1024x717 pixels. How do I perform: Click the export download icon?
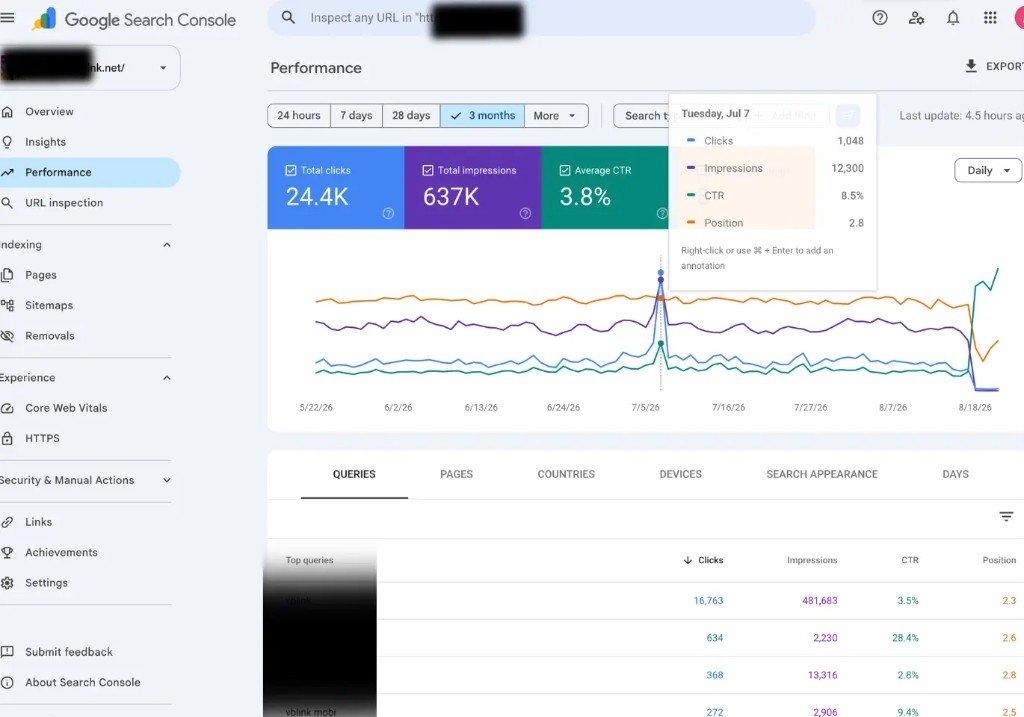tap(971, 66)
